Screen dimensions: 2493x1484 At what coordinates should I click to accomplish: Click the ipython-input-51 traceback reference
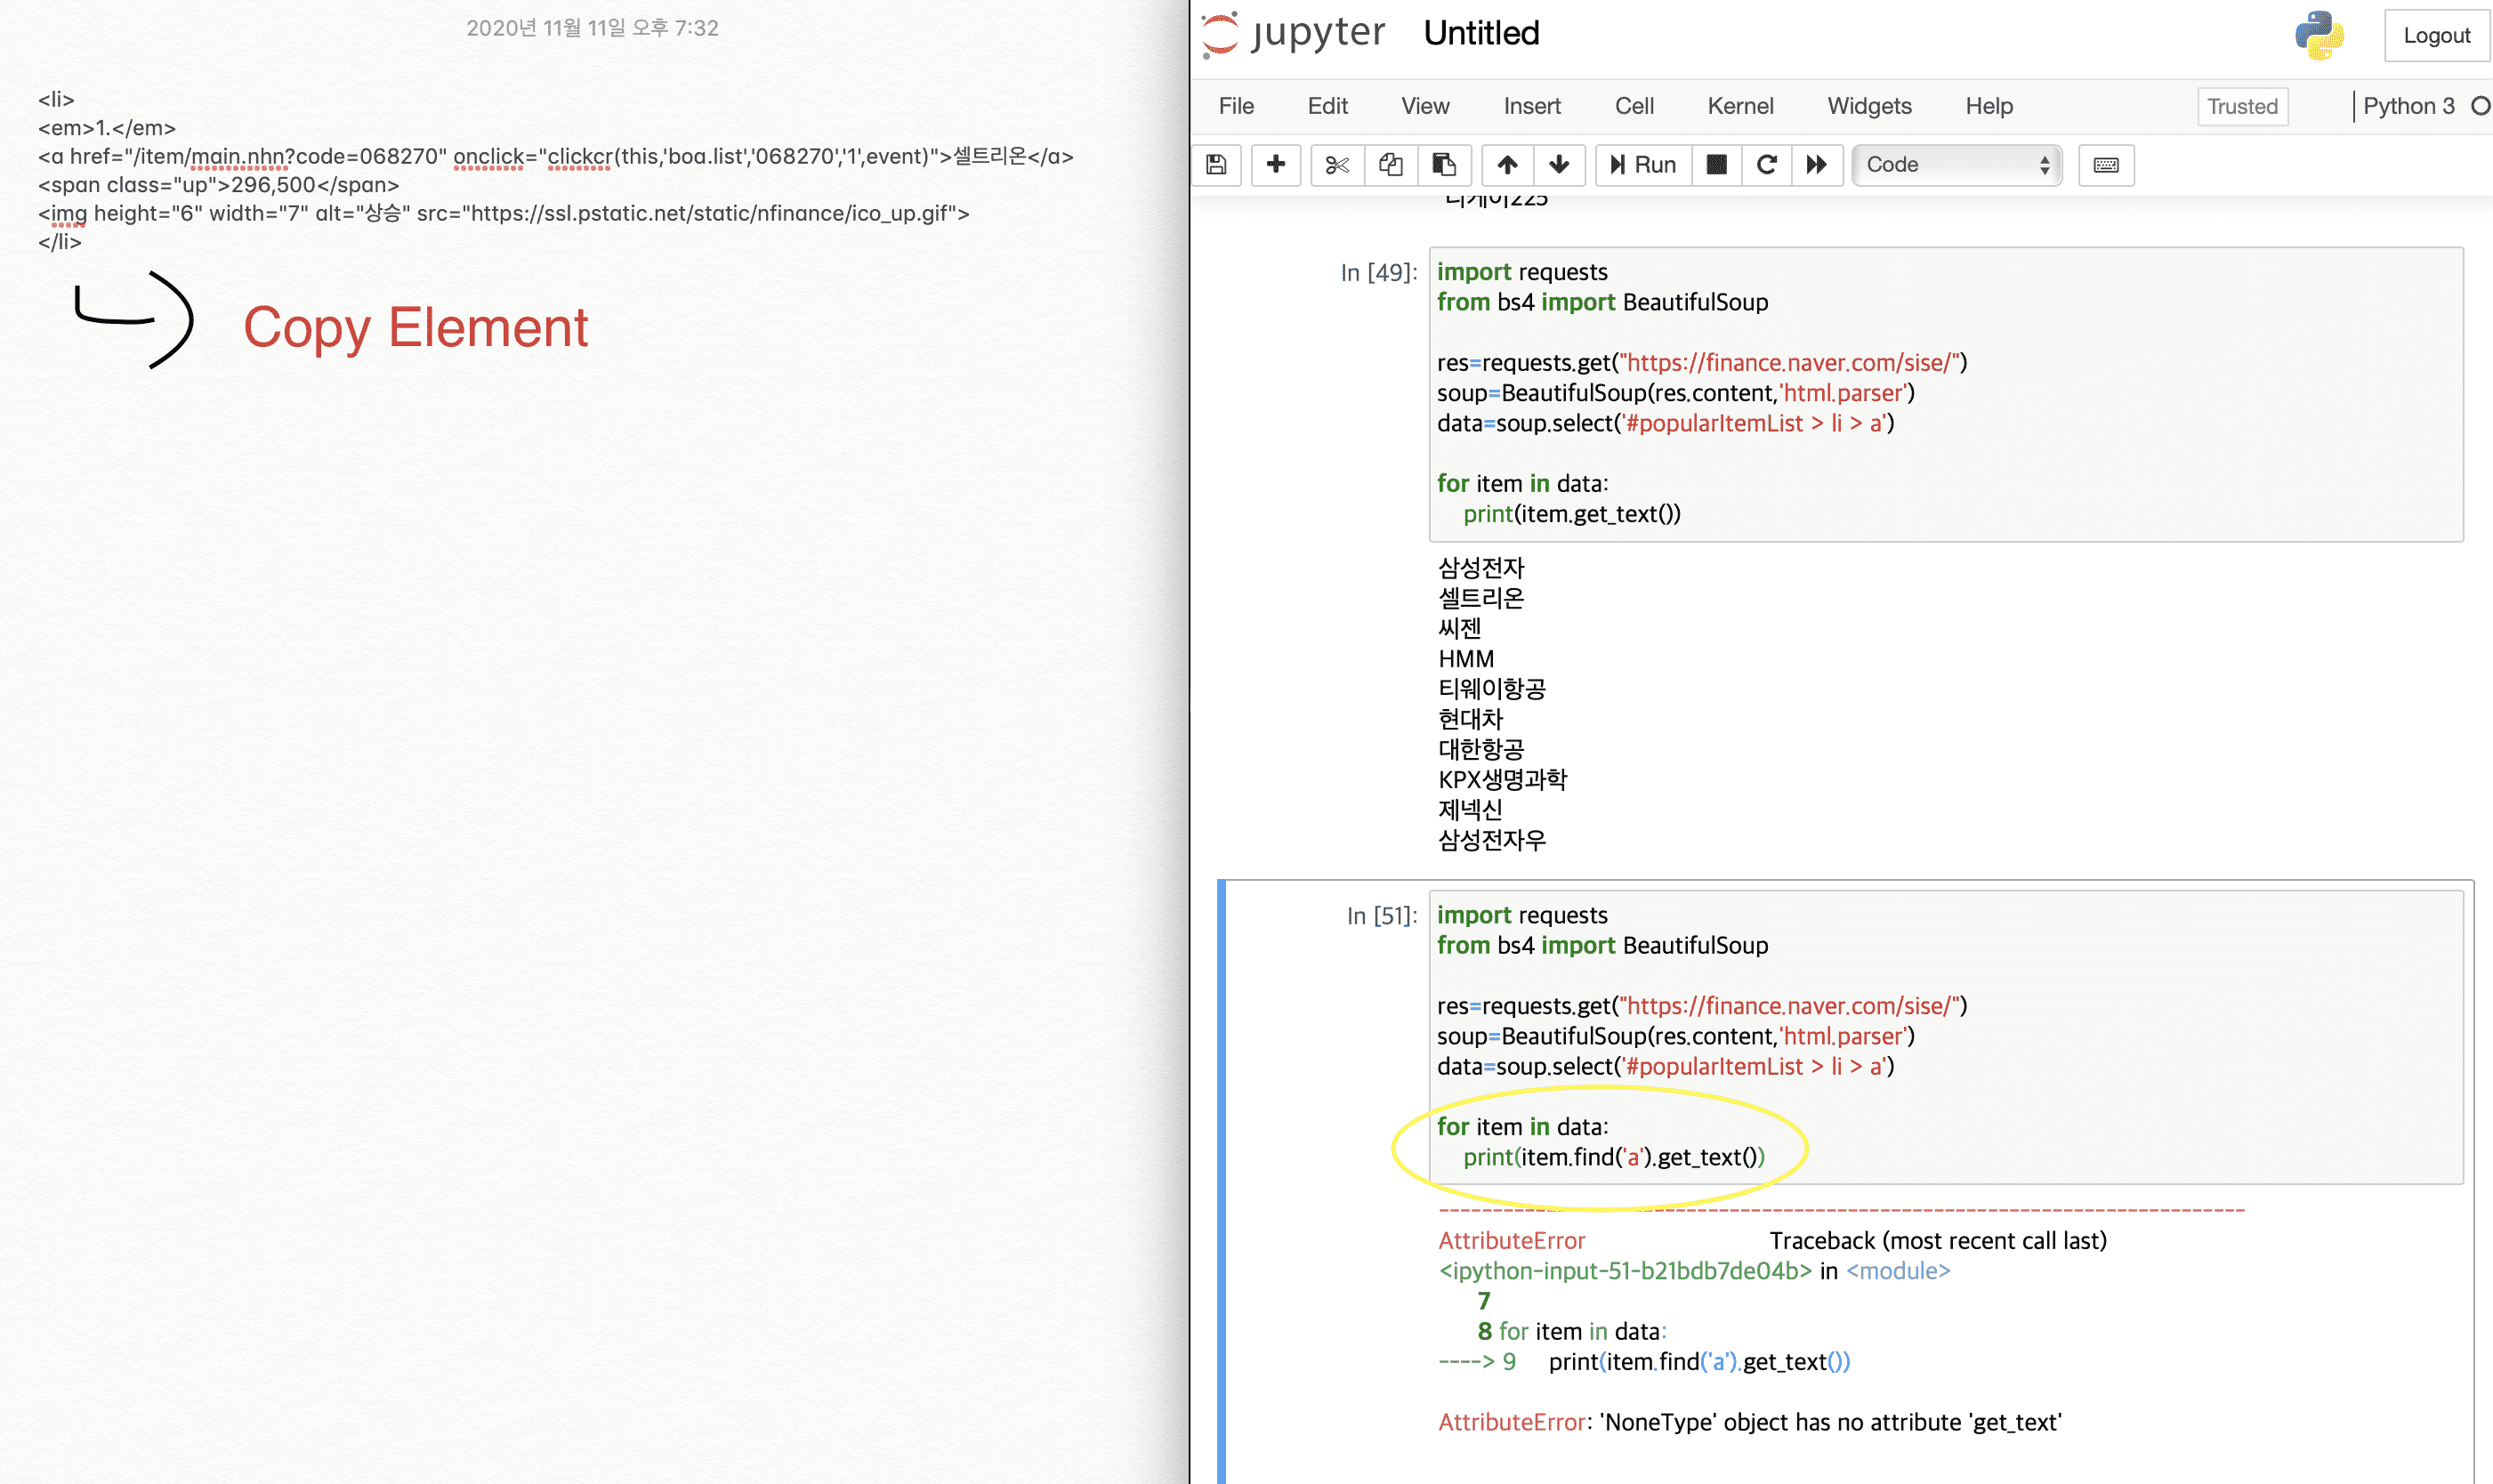(x=1624, y=1271)
